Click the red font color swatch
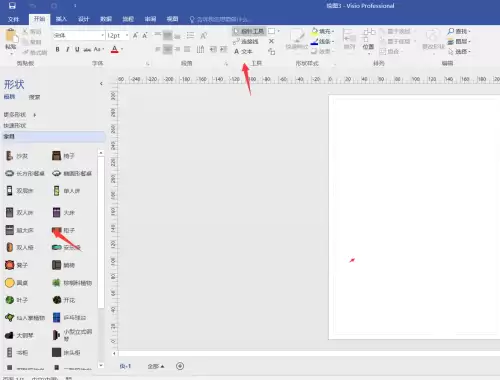The width and height of the screenshot is (500, 380). (x=114, y=50)
